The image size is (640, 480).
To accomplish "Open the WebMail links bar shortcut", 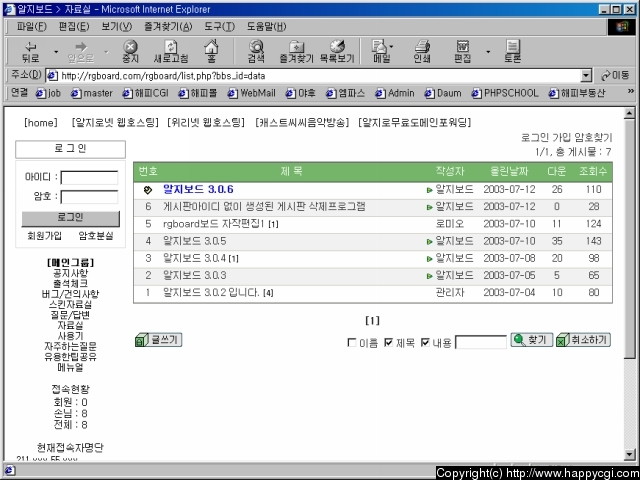I will point(251,93).
